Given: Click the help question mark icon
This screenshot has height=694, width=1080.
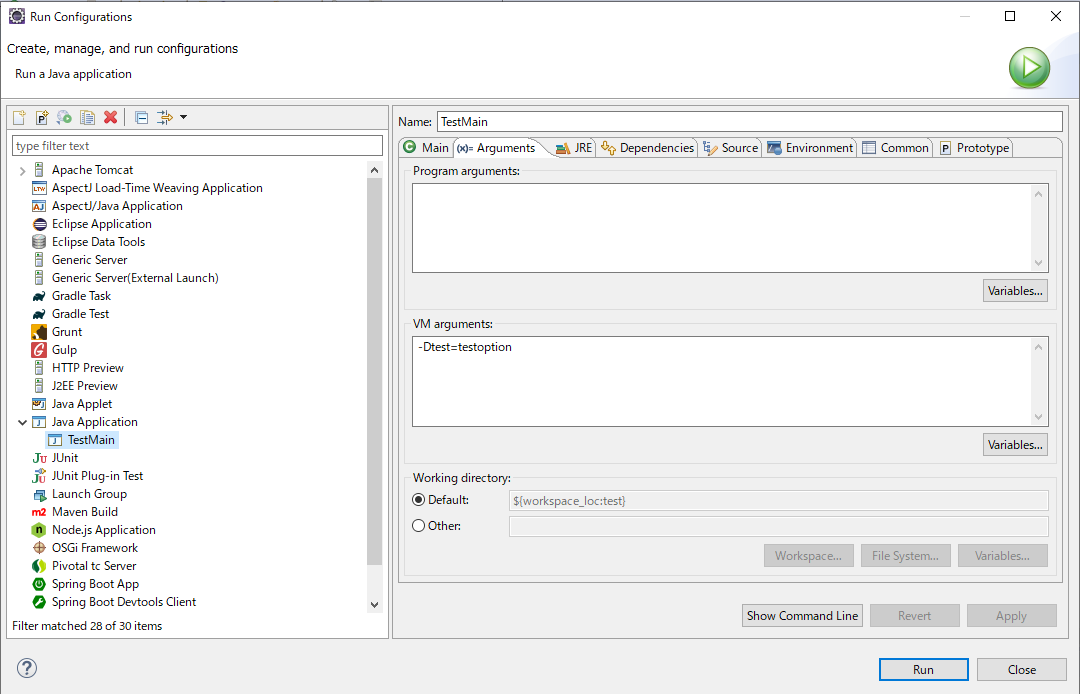Looking at the screenshot, I should [x=27, y=668].
